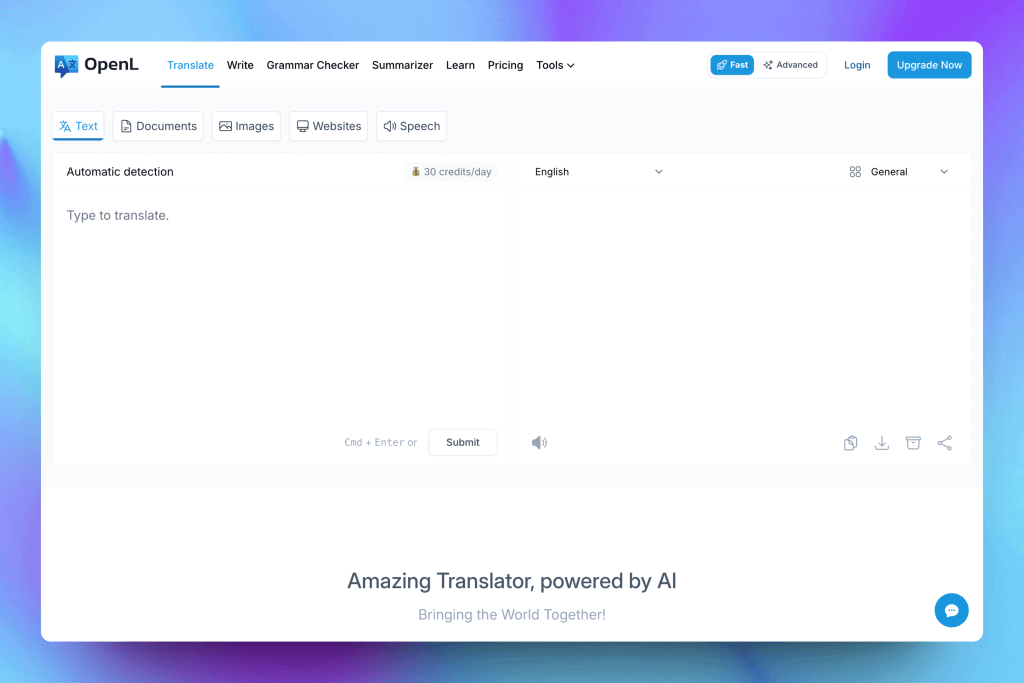Switch to the Documents tab
This screenshot has width=1024, height=683.
(158, 126)
